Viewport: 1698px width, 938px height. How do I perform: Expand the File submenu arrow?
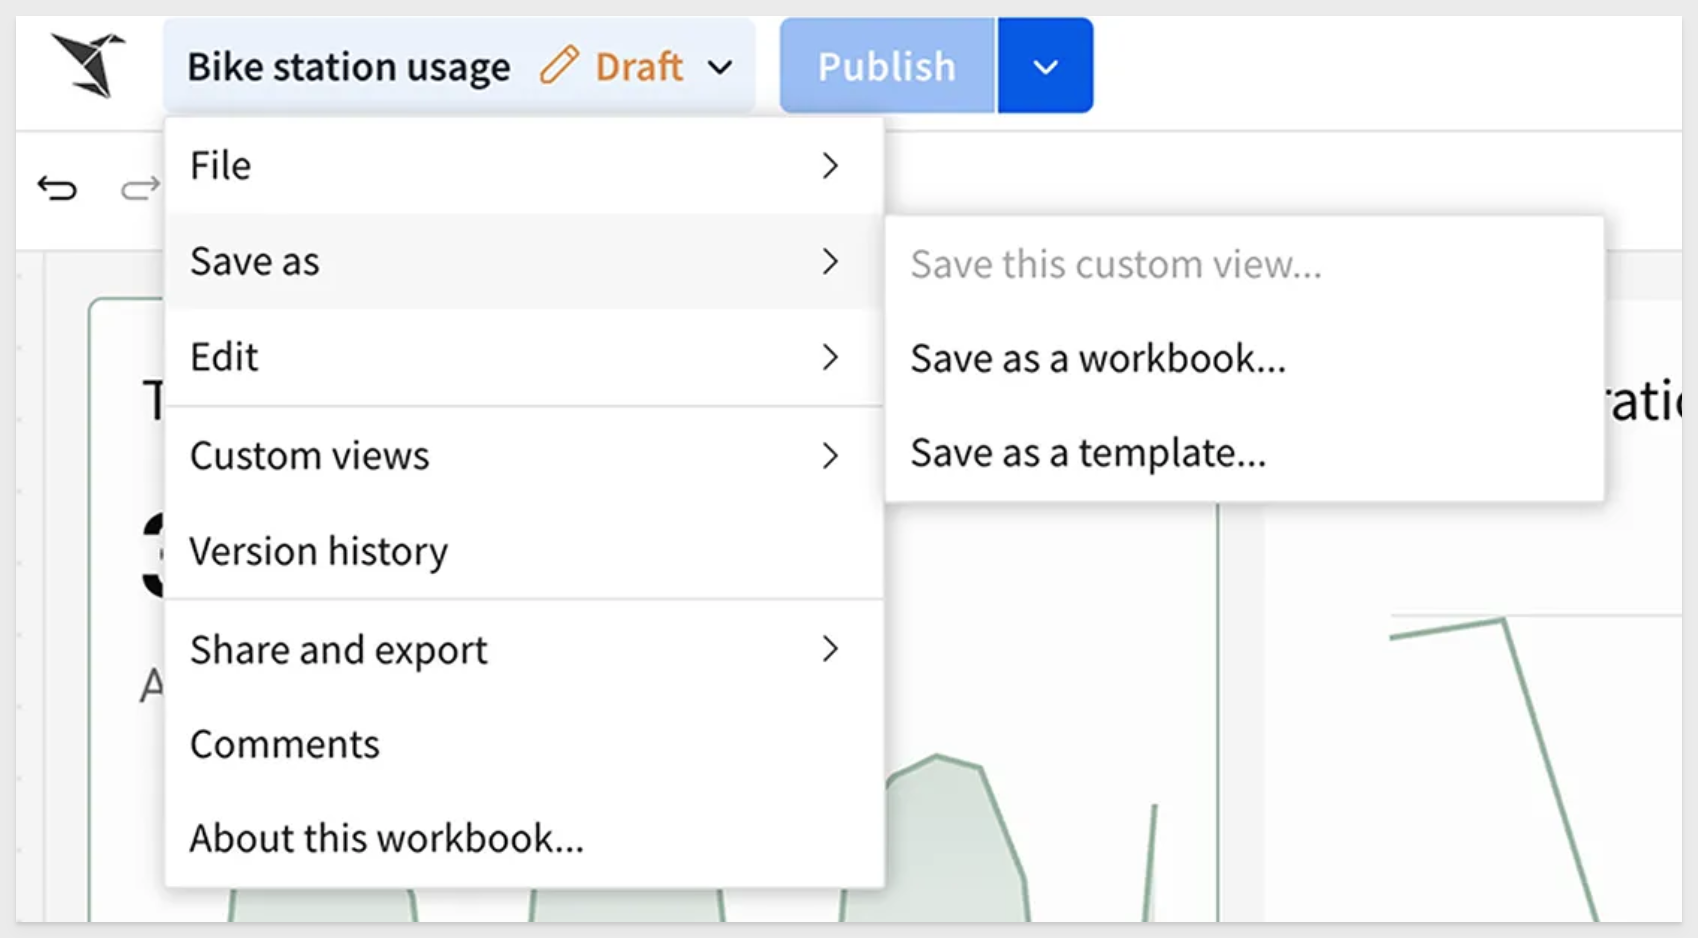829,166
